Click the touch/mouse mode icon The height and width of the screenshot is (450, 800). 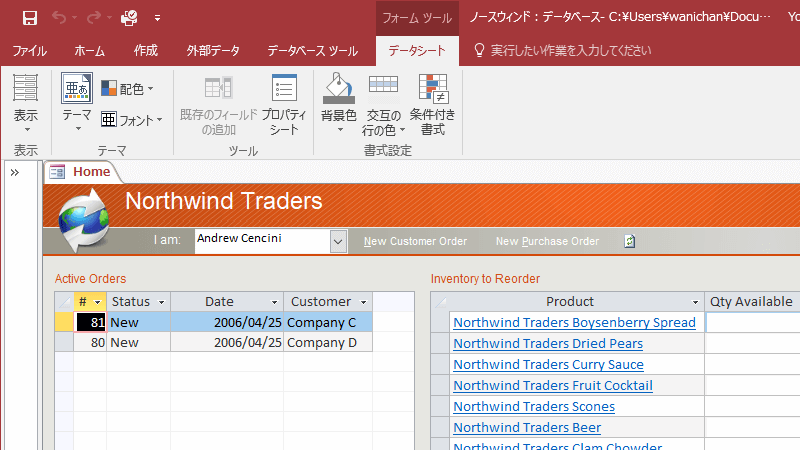pos(129,18)
